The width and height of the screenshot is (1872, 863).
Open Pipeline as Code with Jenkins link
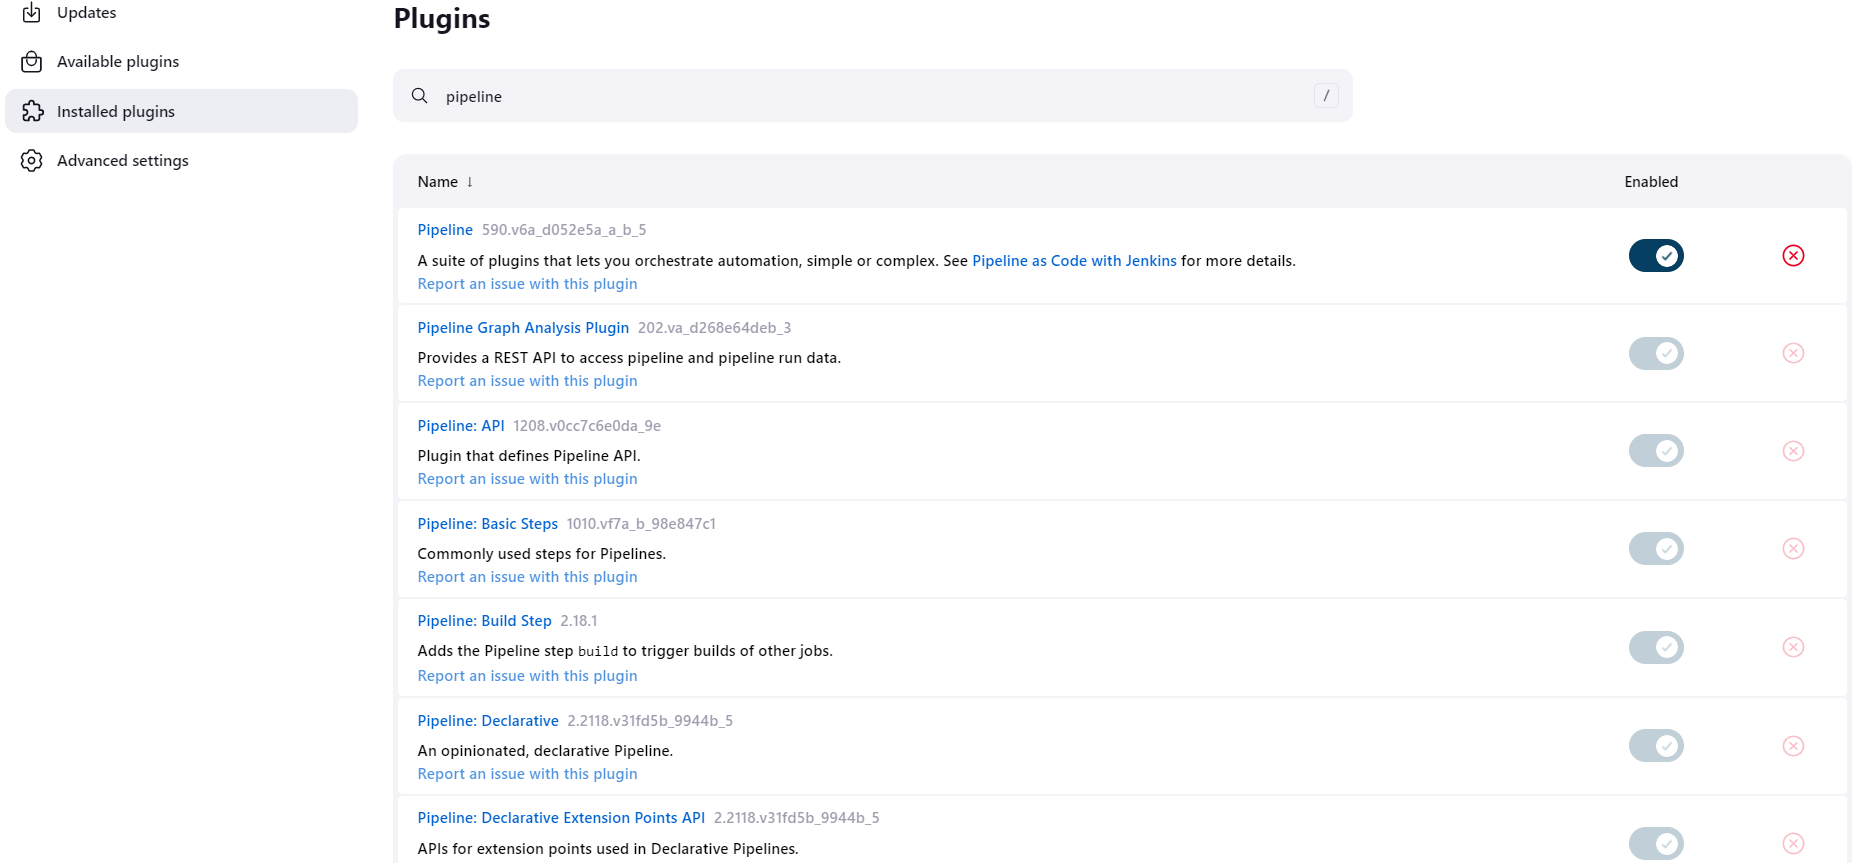(1074, 261)
